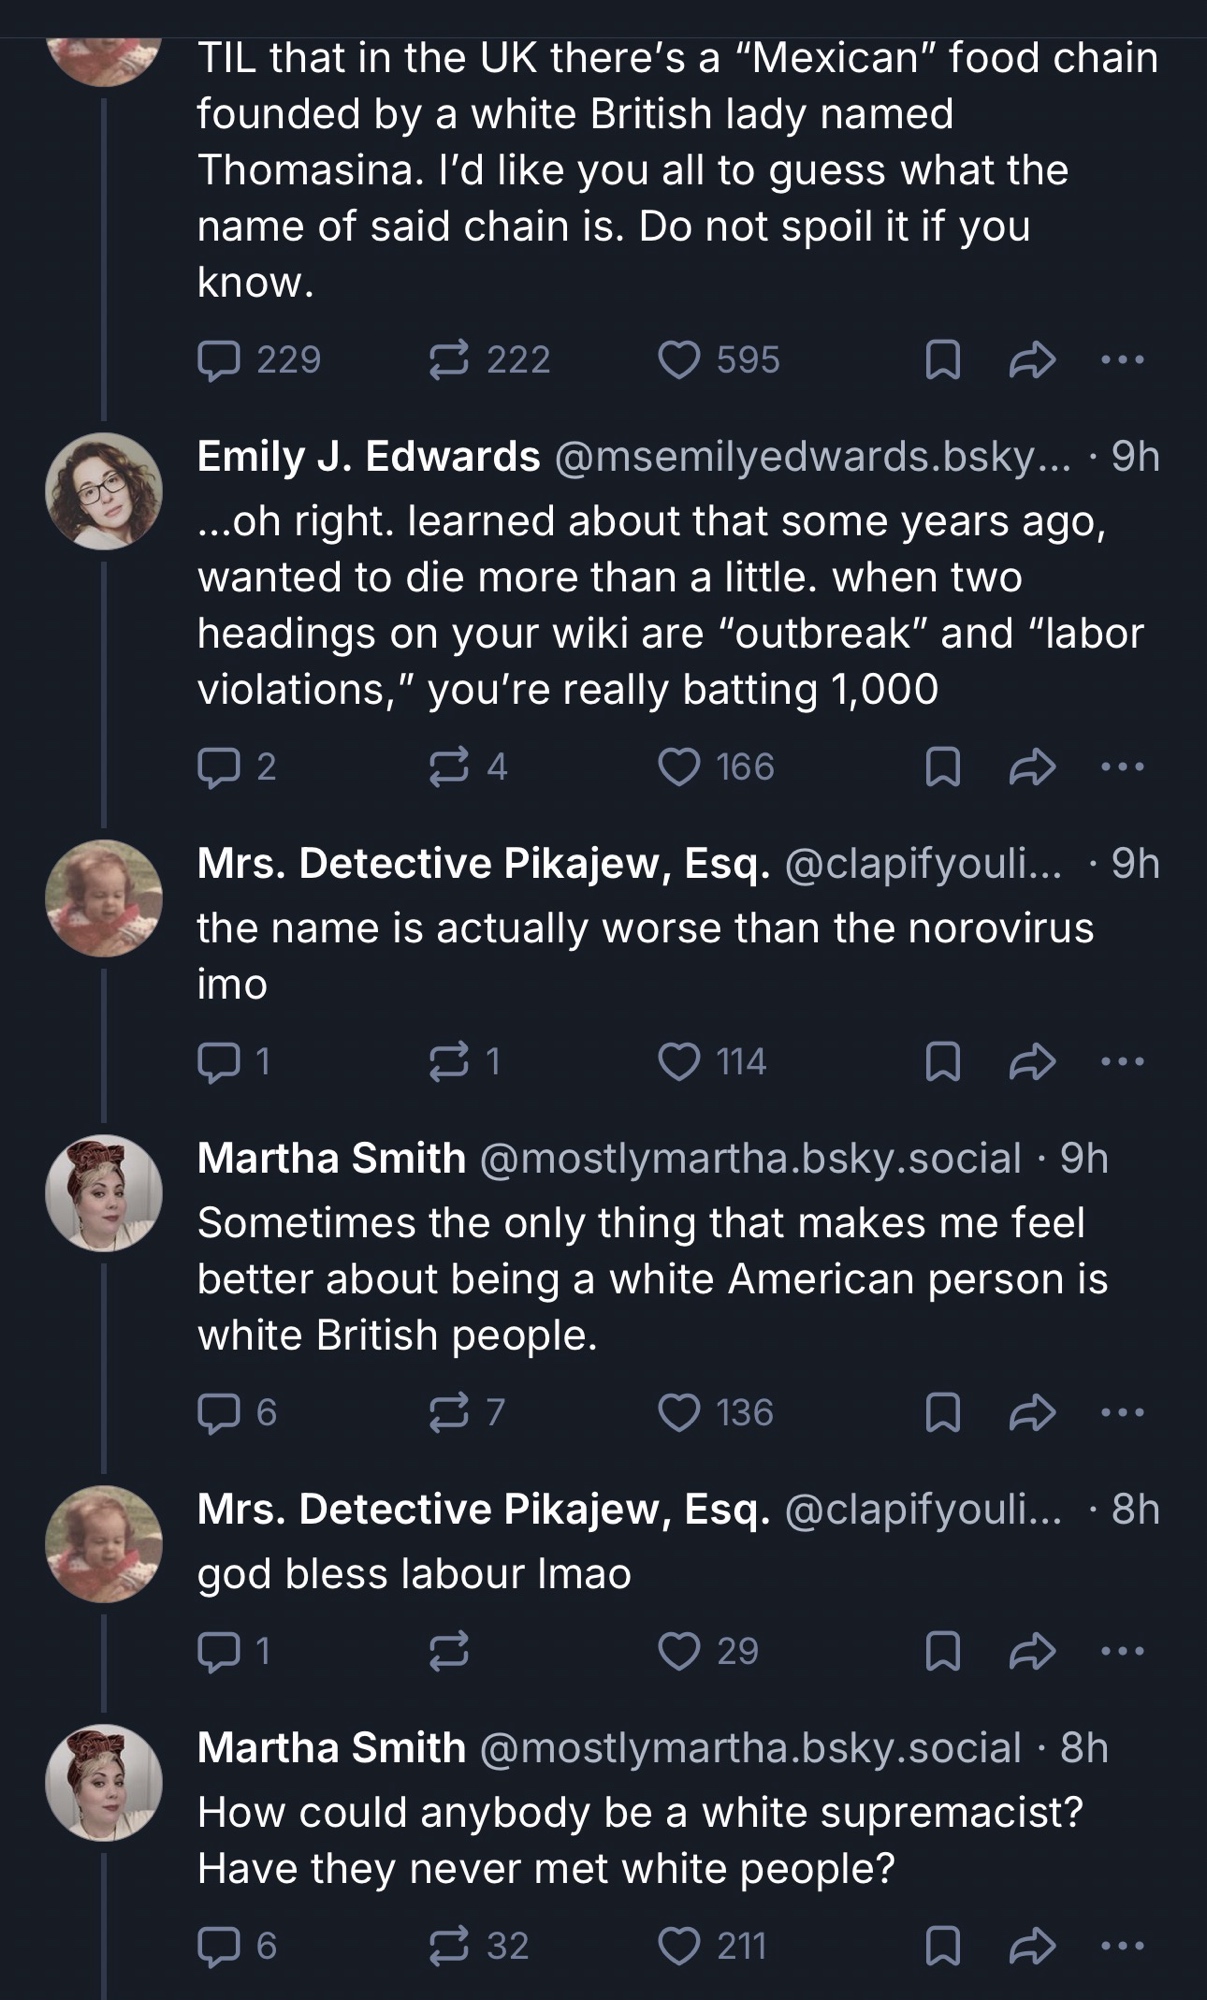Screen dimensions: 1207x2000
Task: Reply to the post with 229 replies
Action: (218, 360)
